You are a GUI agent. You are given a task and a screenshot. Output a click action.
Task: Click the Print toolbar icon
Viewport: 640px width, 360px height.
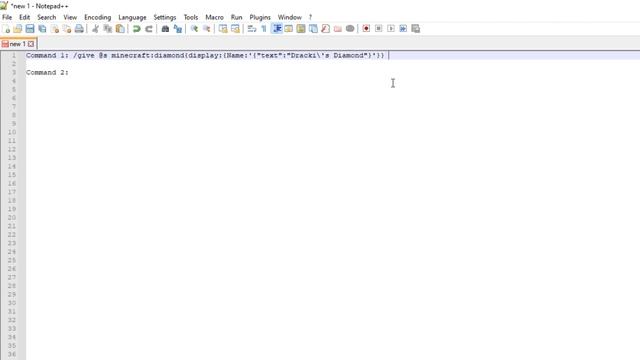pos(79,29)
